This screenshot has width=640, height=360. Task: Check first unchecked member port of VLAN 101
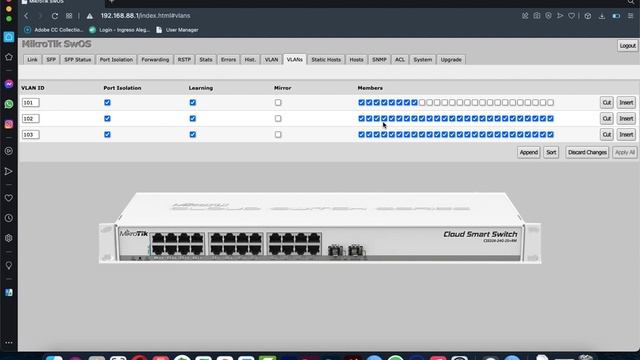coord(422,102)
